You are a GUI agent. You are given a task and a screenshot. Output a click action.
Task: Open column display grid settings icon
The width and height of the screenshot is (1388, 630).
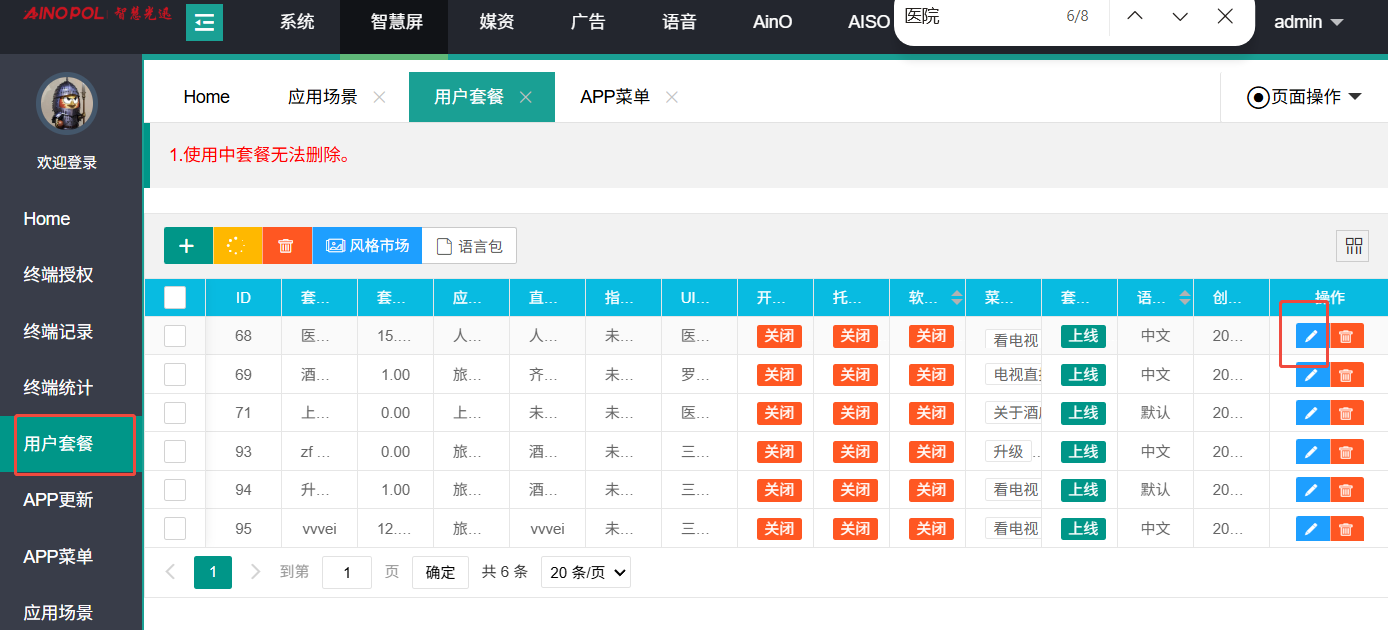[1354, 246]
